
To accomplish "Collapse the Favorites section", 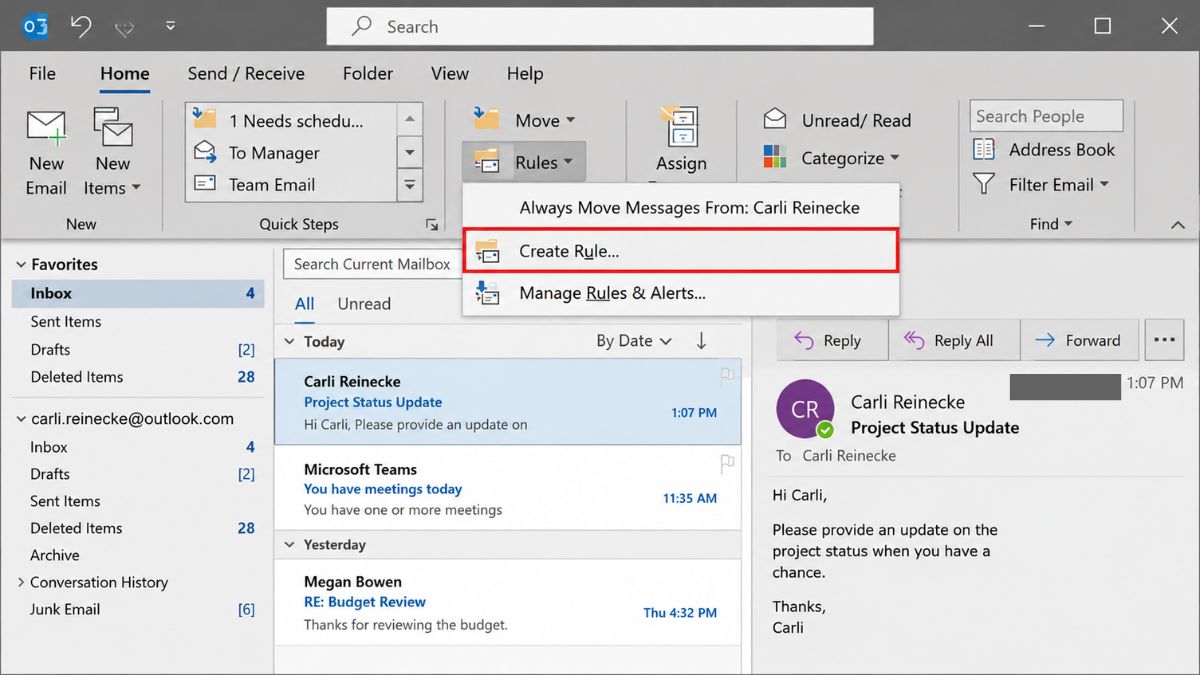I will [x=21, y=264].
